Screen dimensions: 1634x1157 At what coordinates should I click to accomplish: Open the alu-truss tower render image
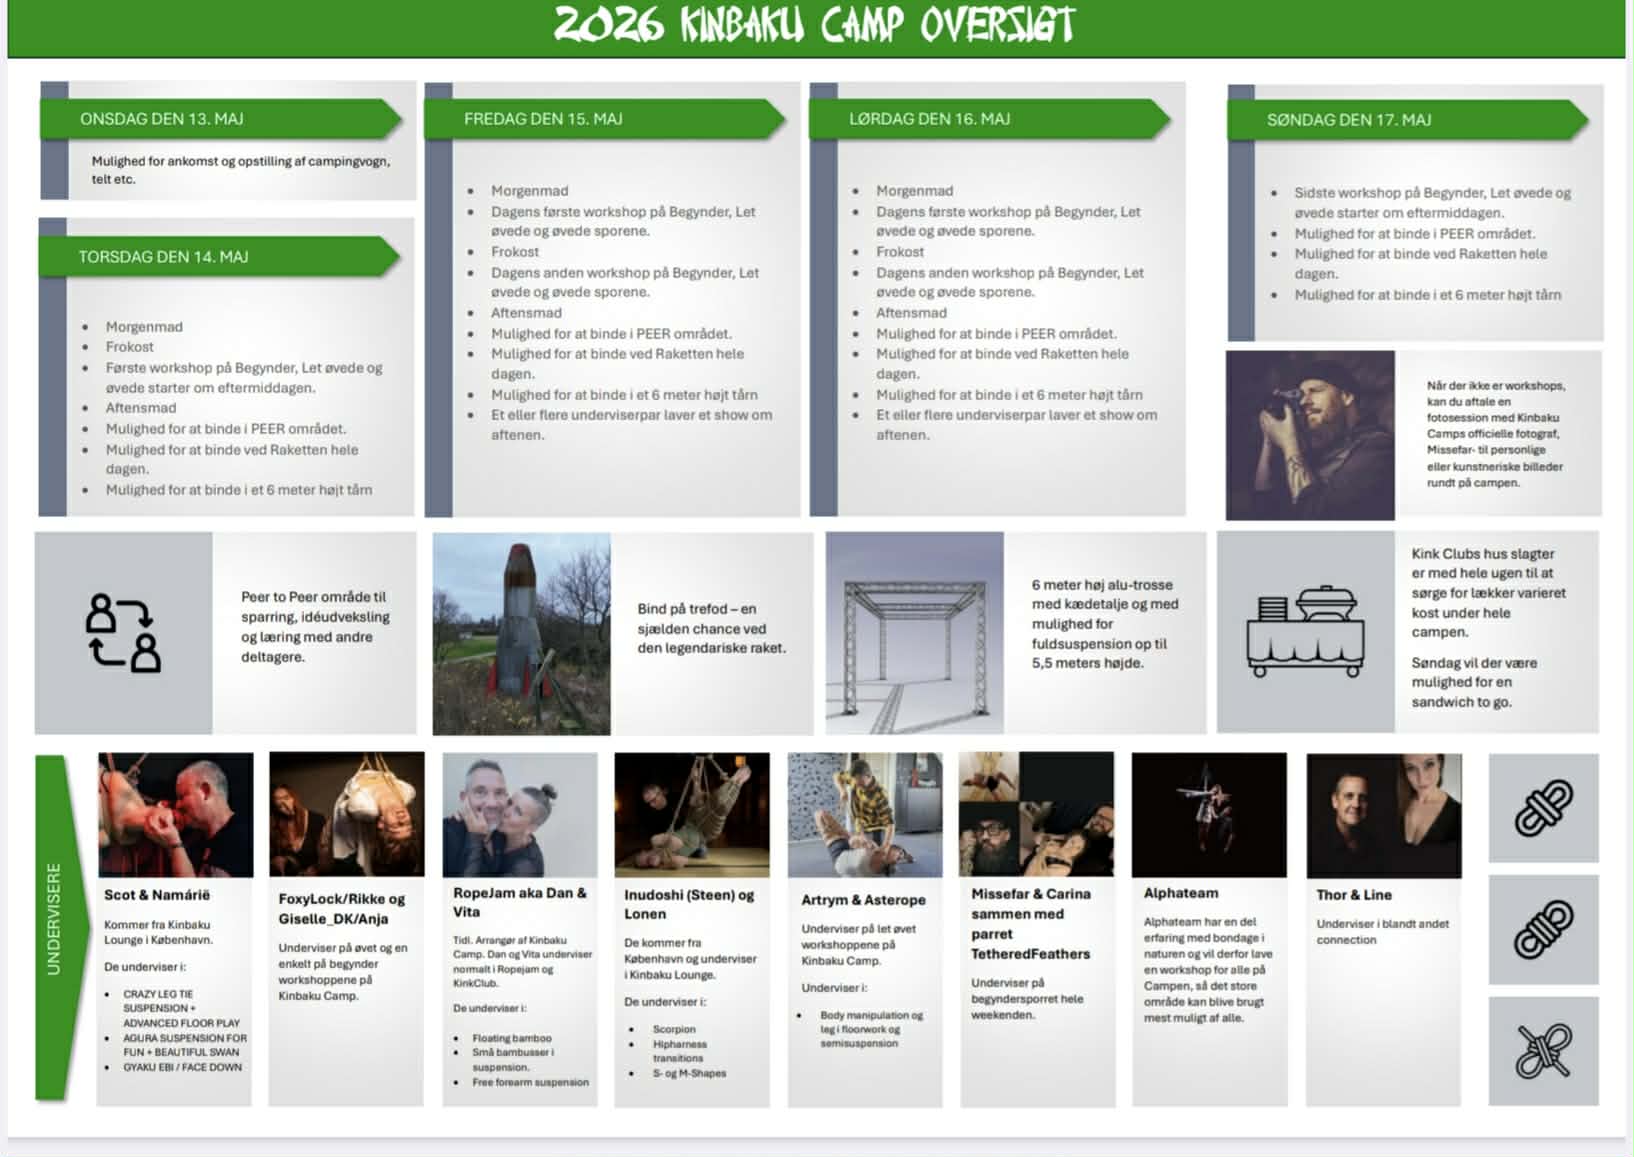[914, 634]
